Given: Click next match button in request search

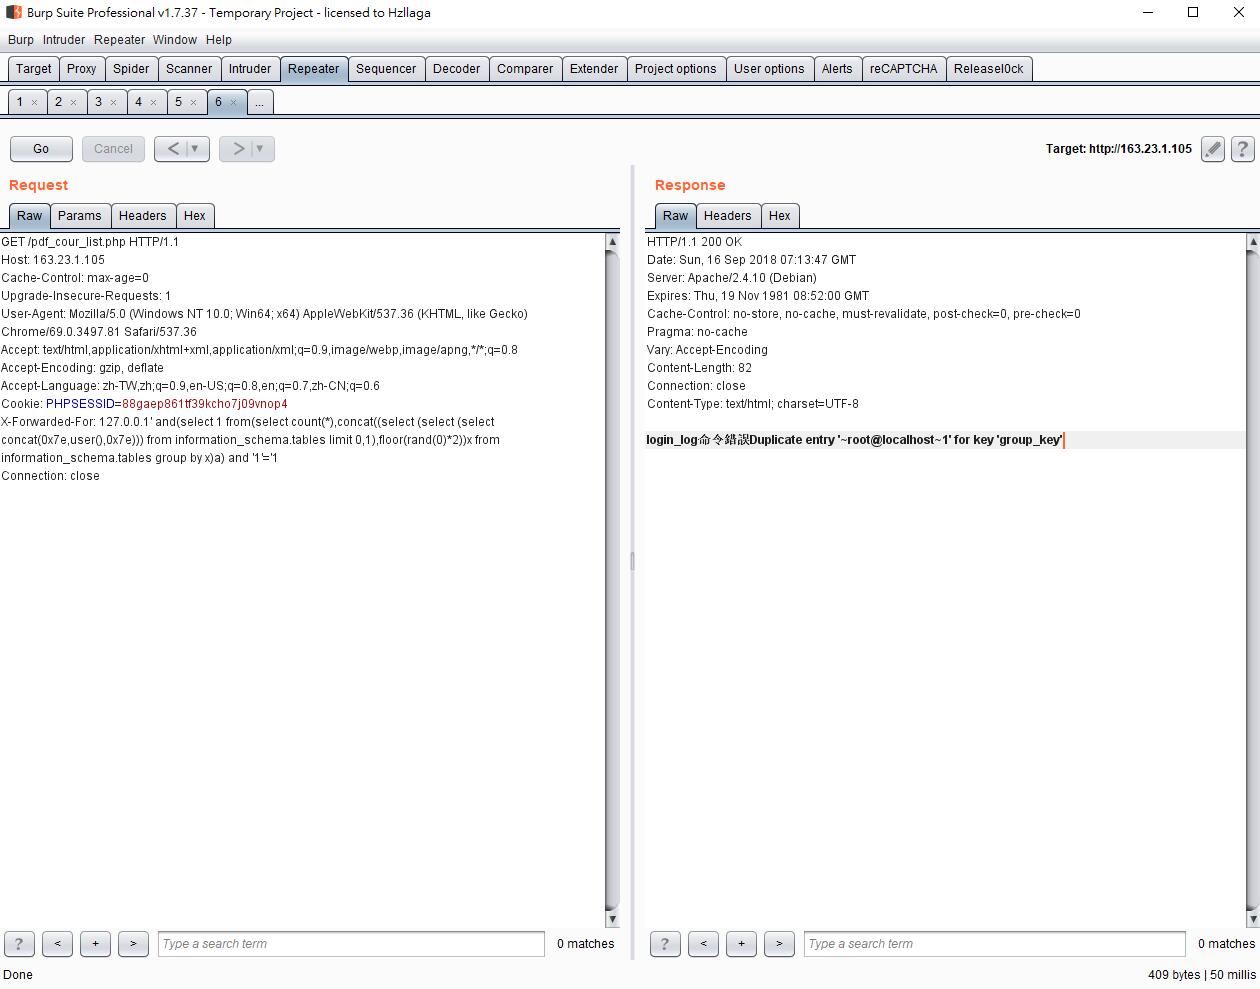Looking at the screenshot, I should [133, 943].
